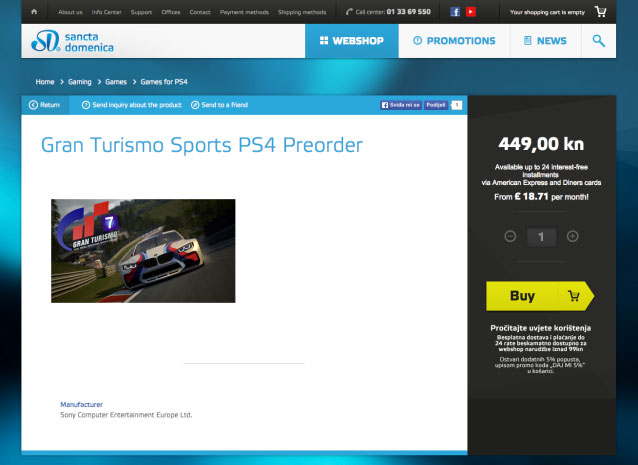Viewport: 638px width, 465px height.
Task: Navigate to Gaming in breadcrumb
Action: (x=79, y=80)
